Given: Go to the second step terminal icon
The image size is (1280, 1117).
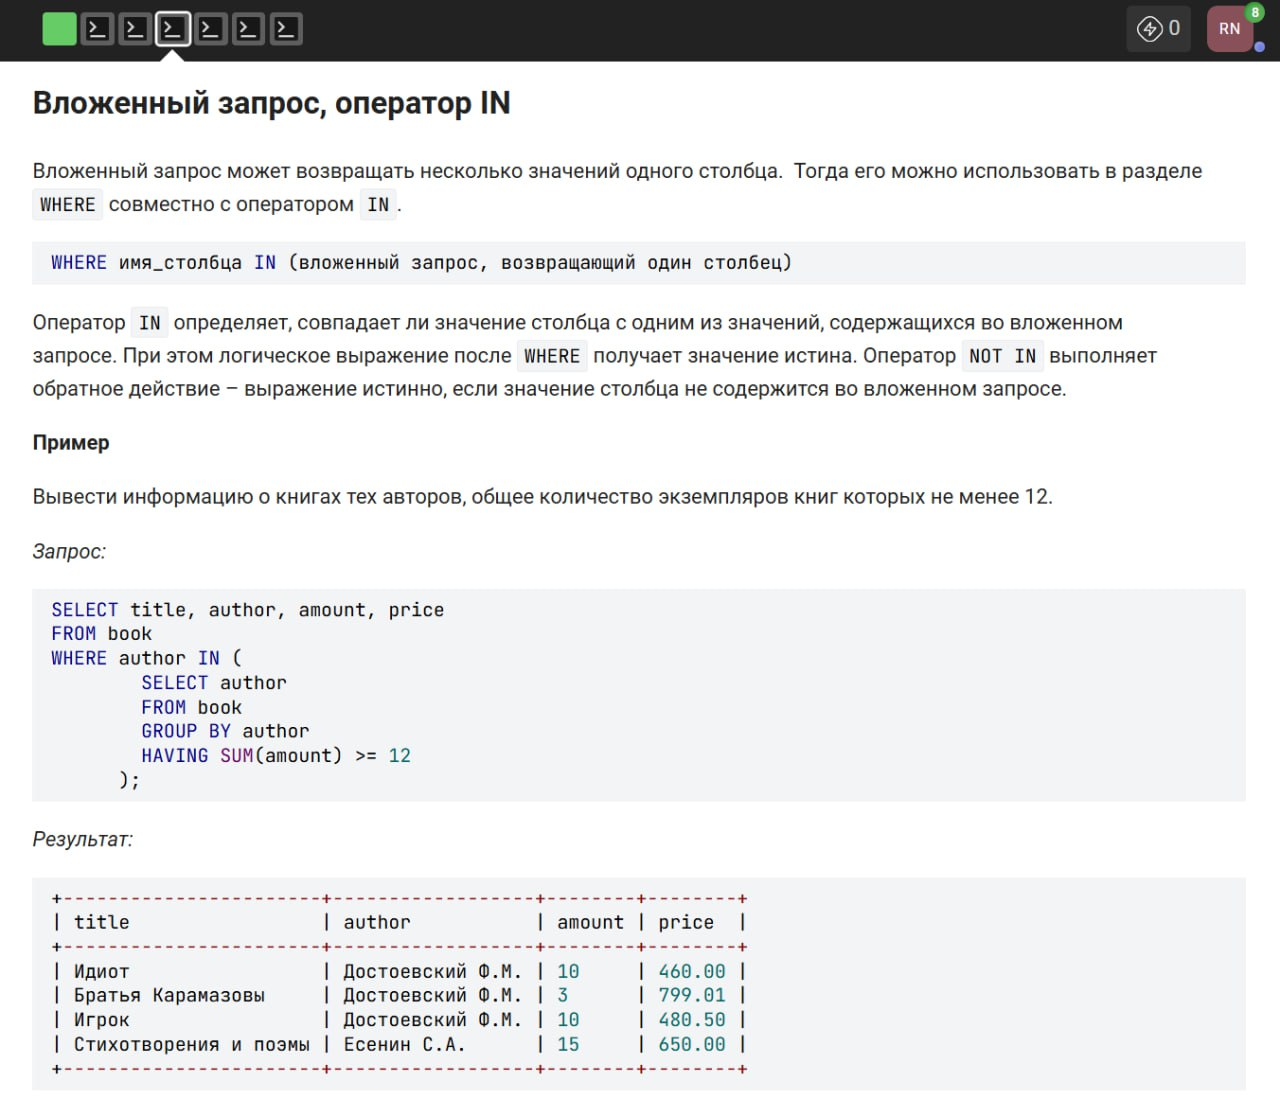Looking at the screenshot, I should point(97,29).
